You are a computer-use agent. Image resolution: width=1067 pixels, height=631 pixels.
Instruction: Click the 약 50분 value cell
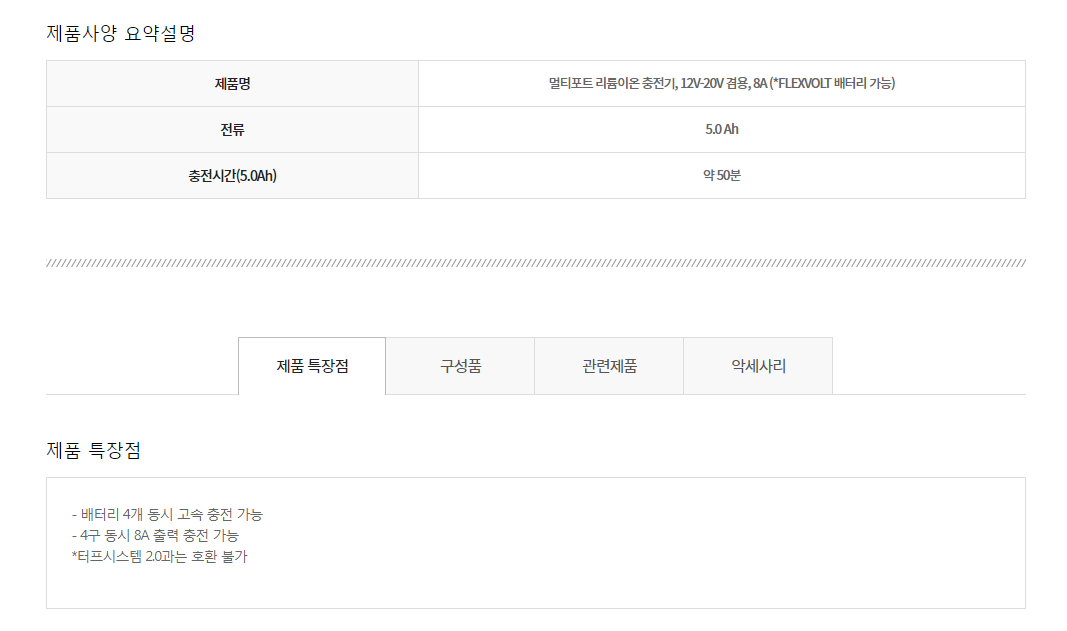tap(722, 176)
